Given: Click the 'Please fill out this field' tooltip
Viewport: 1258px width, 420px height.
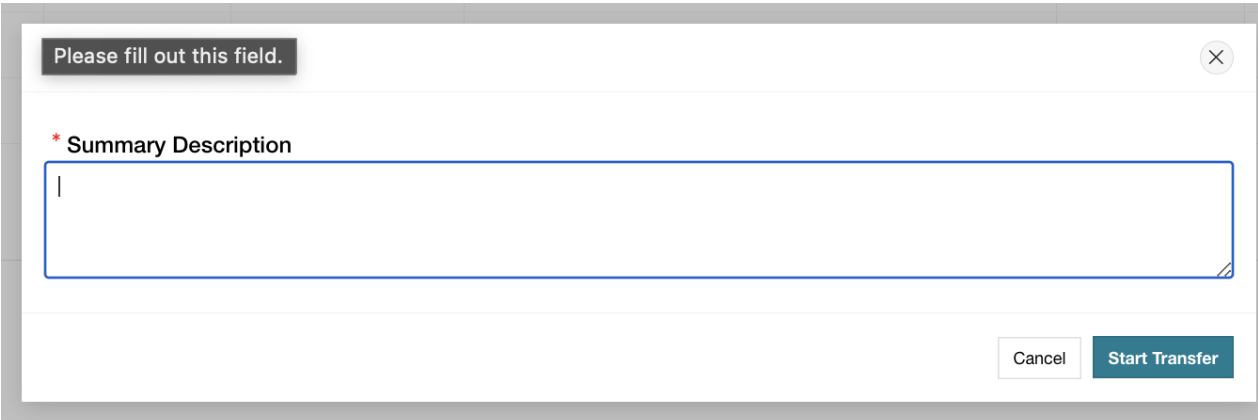Looking at the screenshot, I should pyautogui.click(x=168, y=57).
